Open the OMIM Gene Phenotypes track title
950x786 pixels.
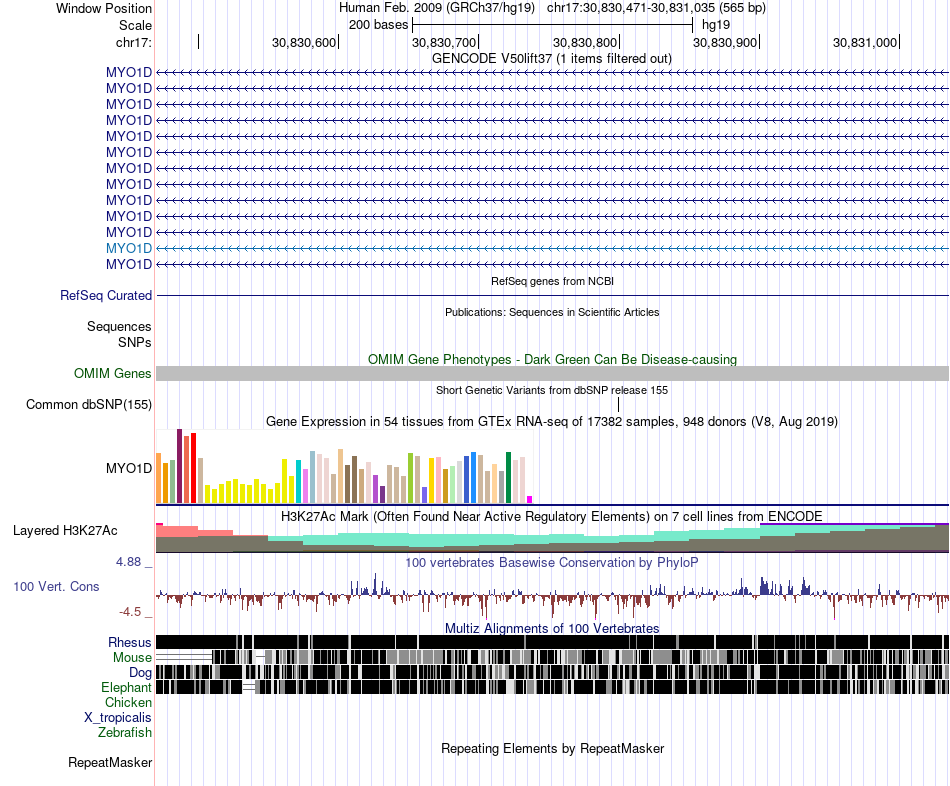(552, 359)
